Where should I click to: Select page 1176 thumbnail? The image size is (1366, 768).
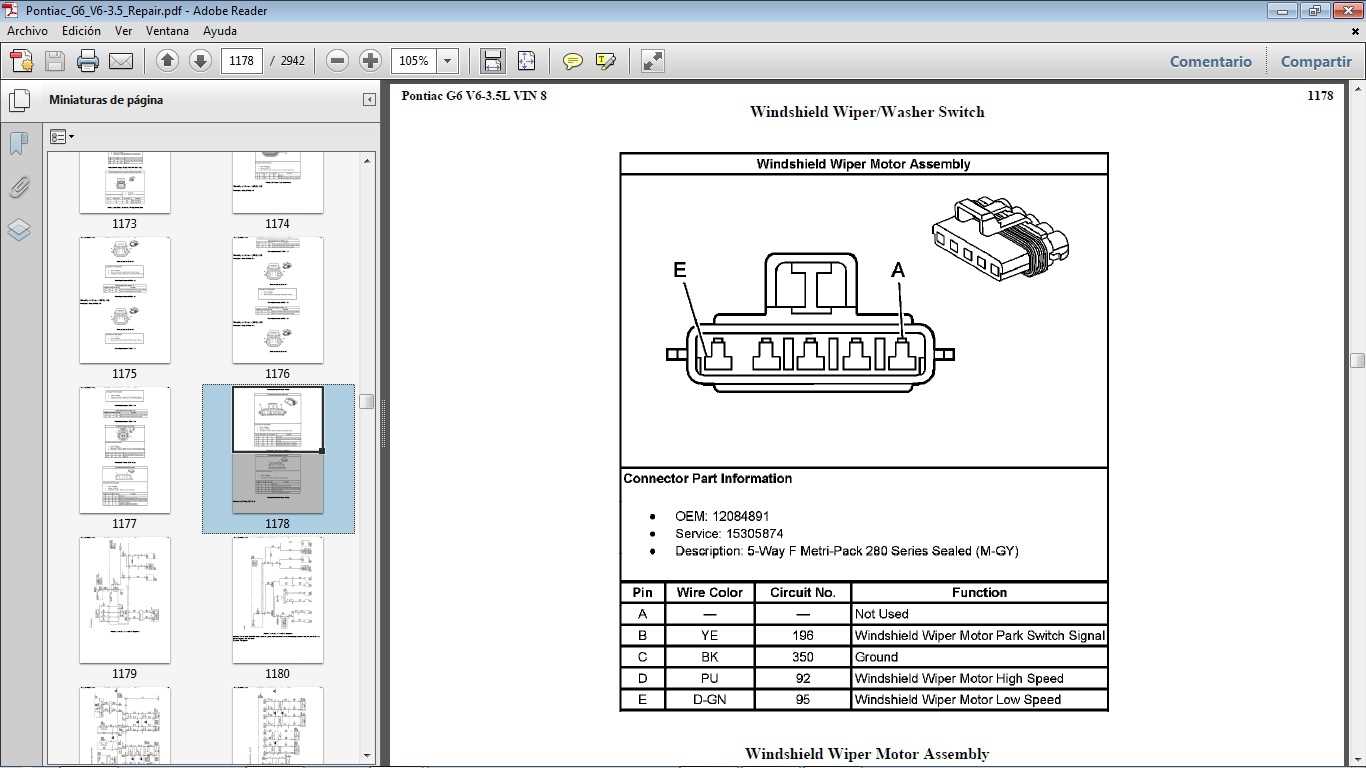coord(278,300)
